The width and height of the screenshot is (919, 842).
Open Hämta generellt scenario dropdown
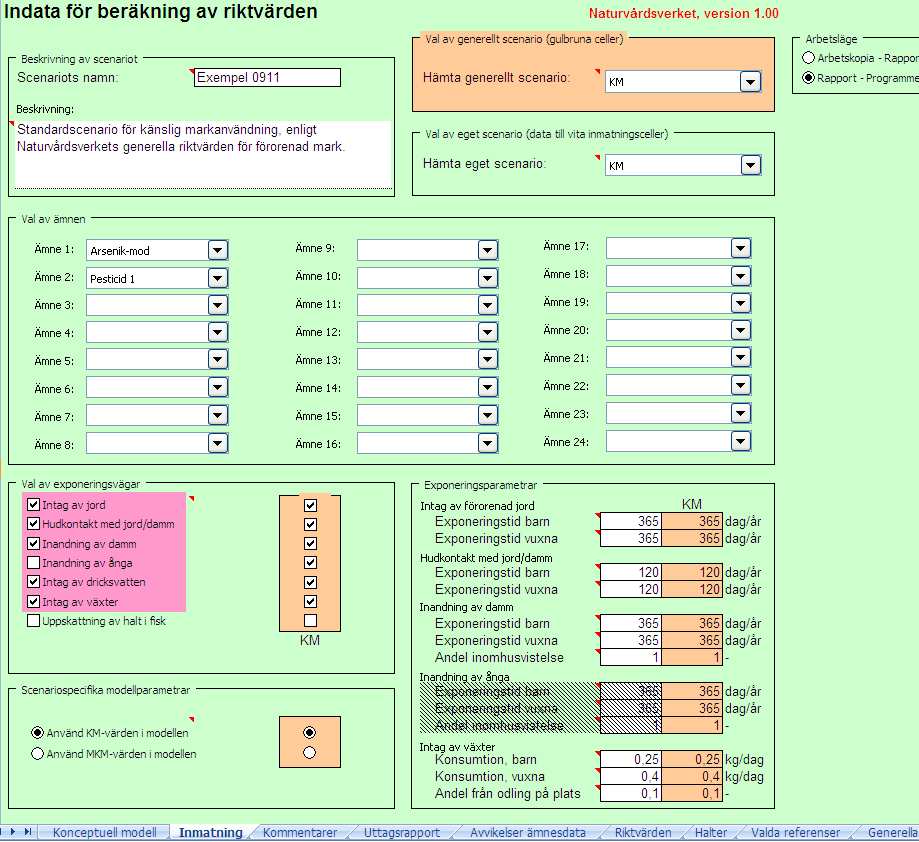pyautogui.click(x=750, y=81)
